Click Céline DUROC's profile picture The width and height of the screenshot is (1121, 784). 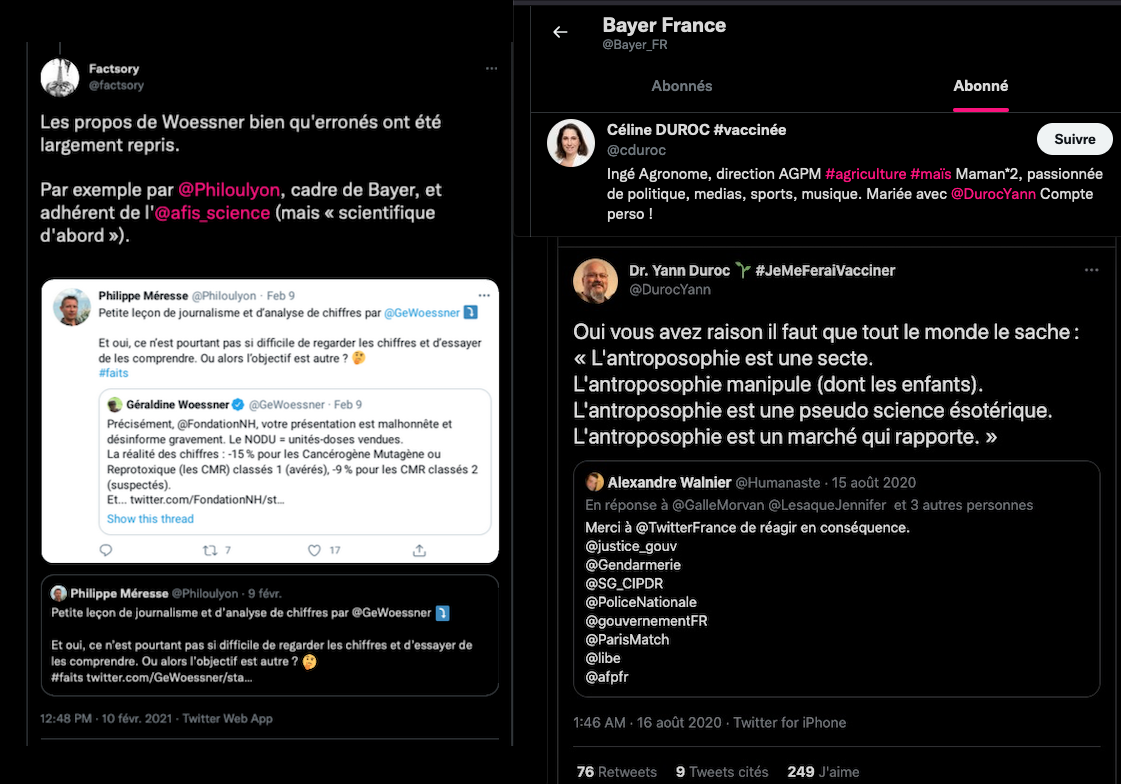571,143
